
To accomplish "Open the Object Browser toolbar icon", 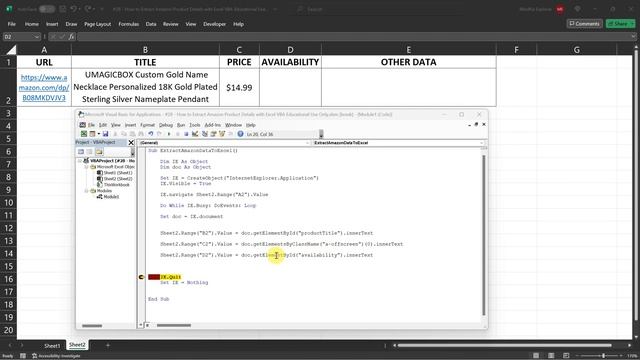I will (222, 134).
